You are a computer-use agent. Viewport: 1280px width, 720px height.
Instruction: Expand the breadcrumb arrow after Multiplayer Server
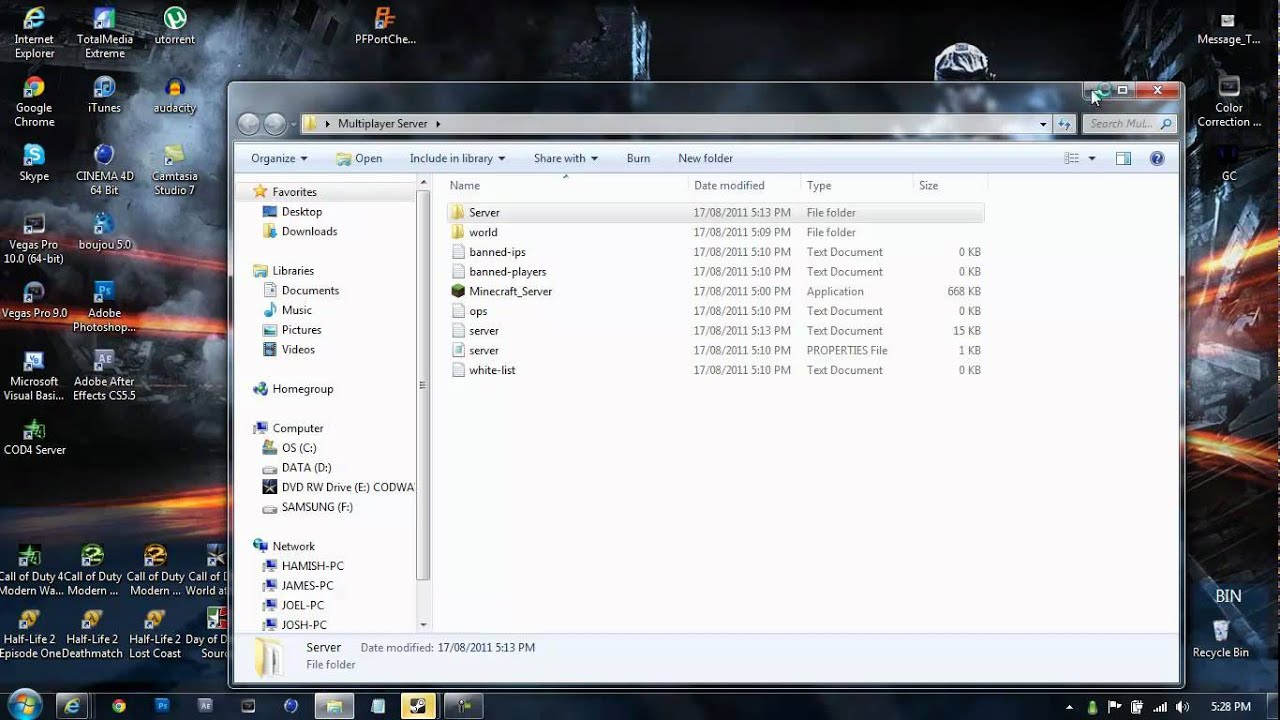pos(438,124)
